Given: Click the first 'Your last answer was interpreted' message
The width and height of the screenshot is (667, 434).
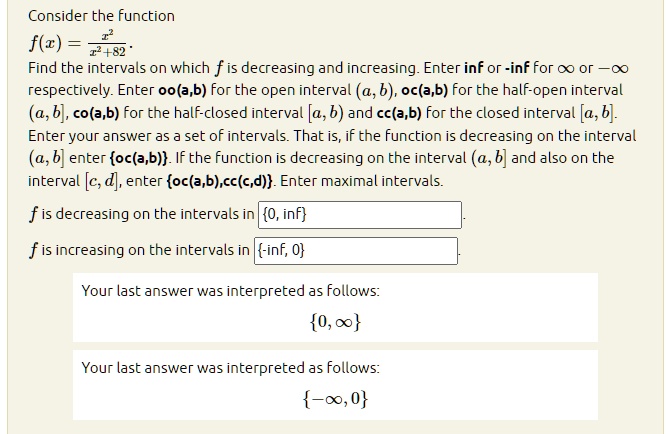Looking at the screenshot, I should (x=230, y=291).
